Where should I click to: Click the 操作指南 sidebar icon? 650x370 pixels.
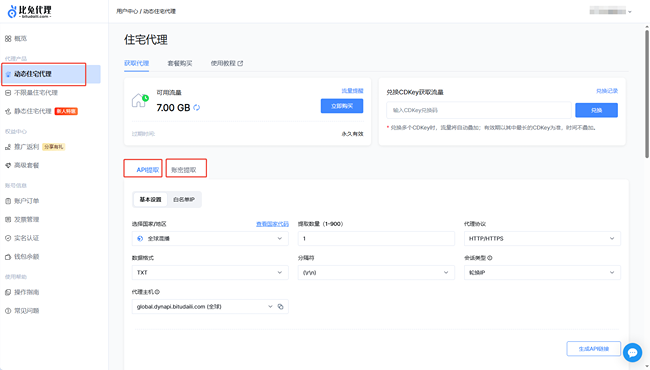(x=8, y=293)
